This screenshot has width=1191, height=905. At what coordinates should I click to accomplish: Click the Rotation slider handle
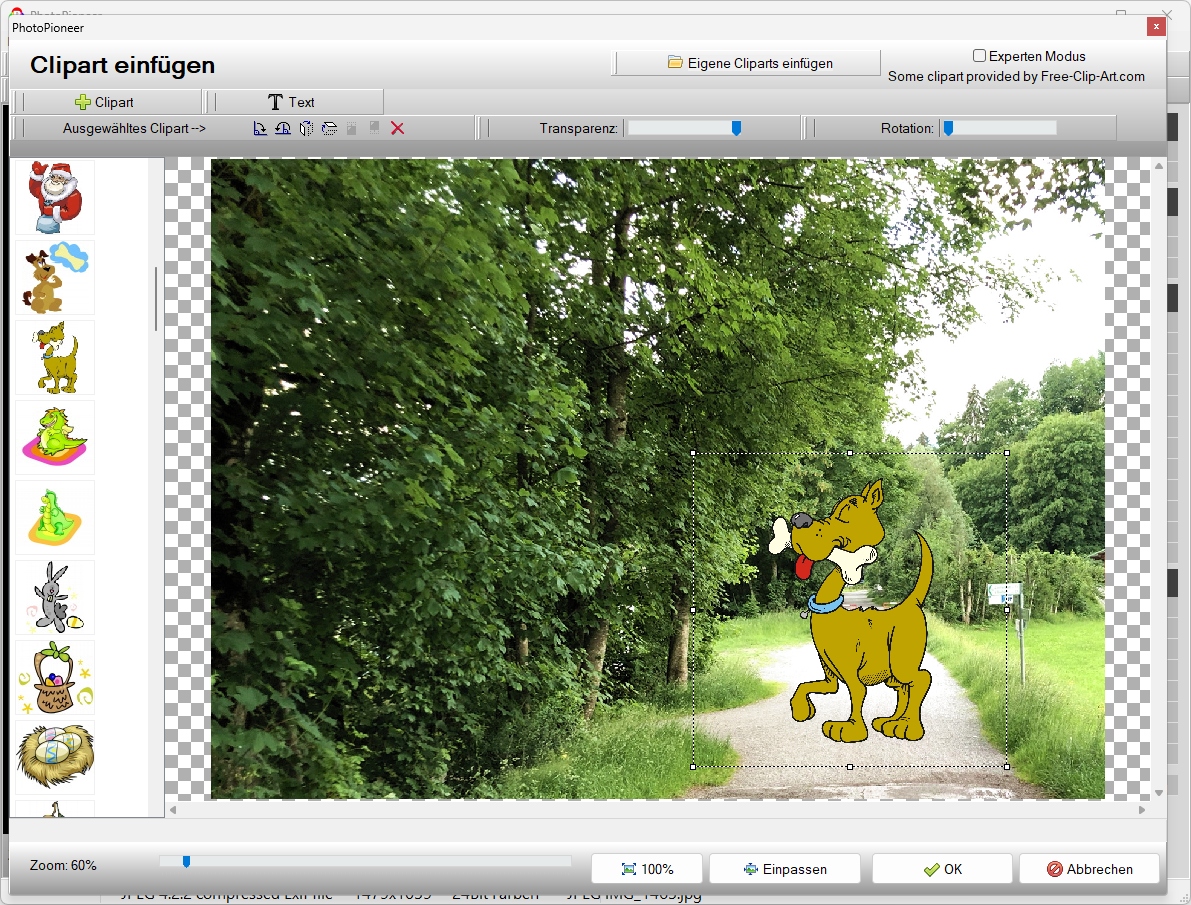point(948,128)
